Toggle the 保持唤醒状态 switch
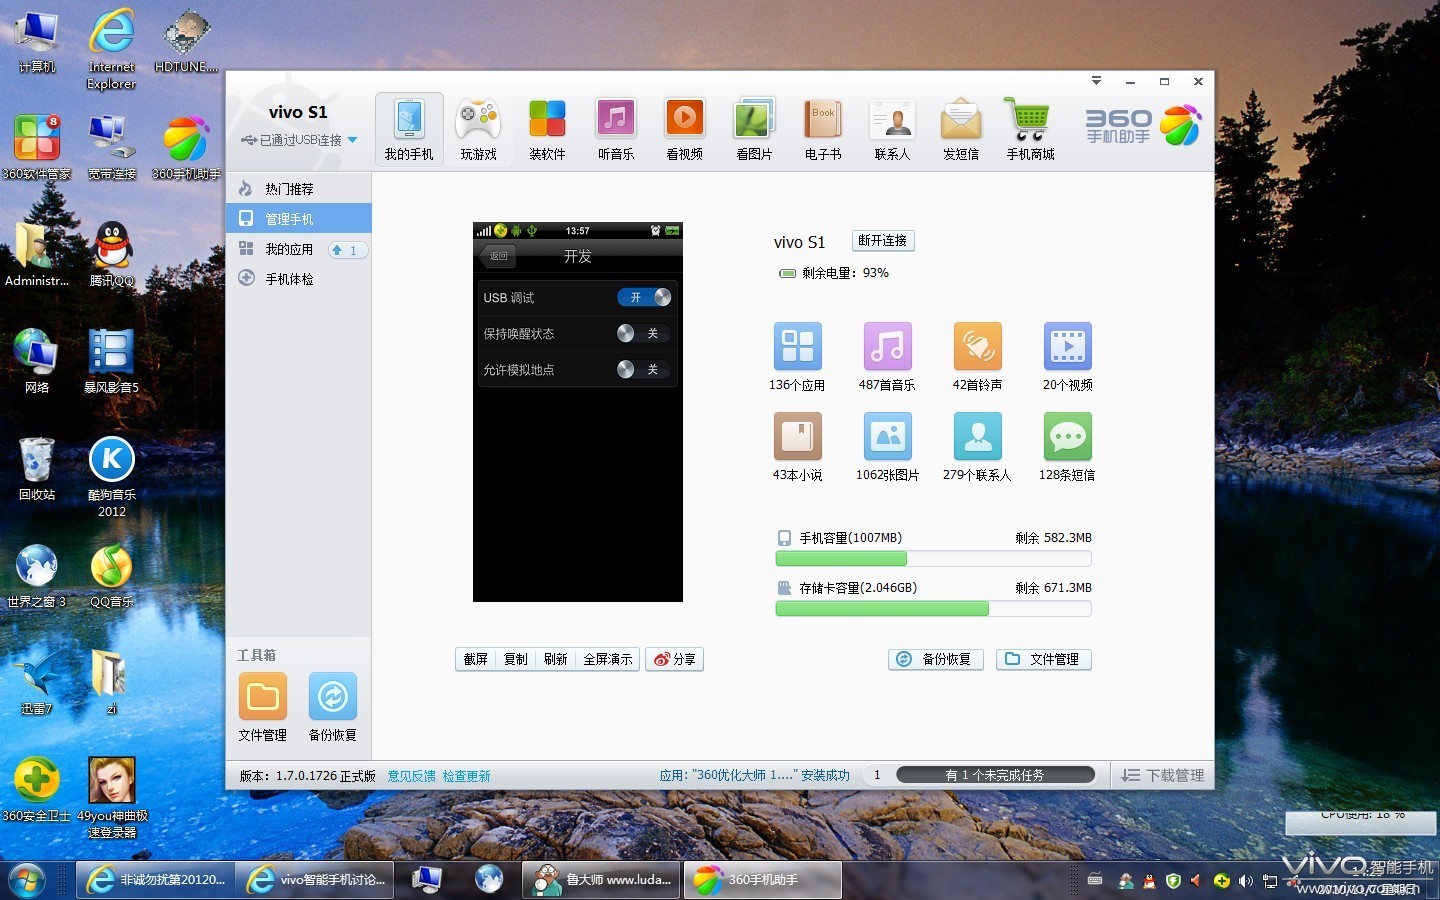The image size is (1440, 900). click(x=644, y=333)
